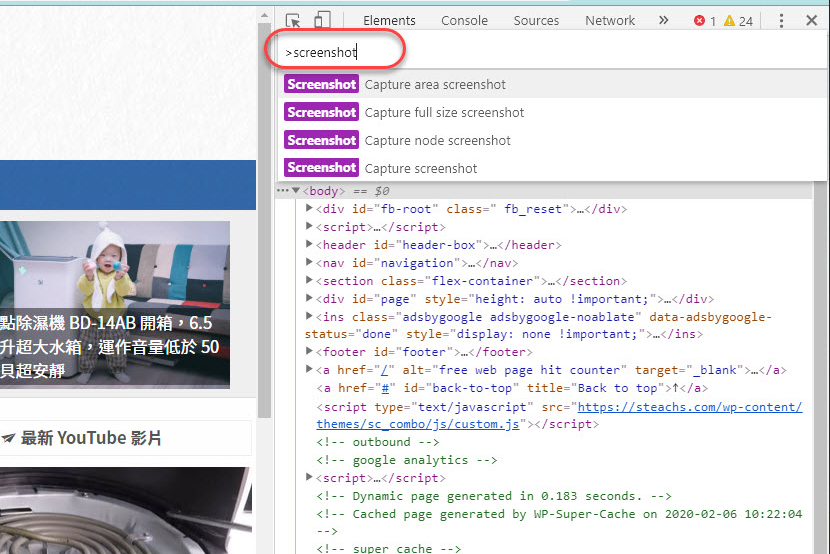Open the Network tab

[x=610, y=21]
